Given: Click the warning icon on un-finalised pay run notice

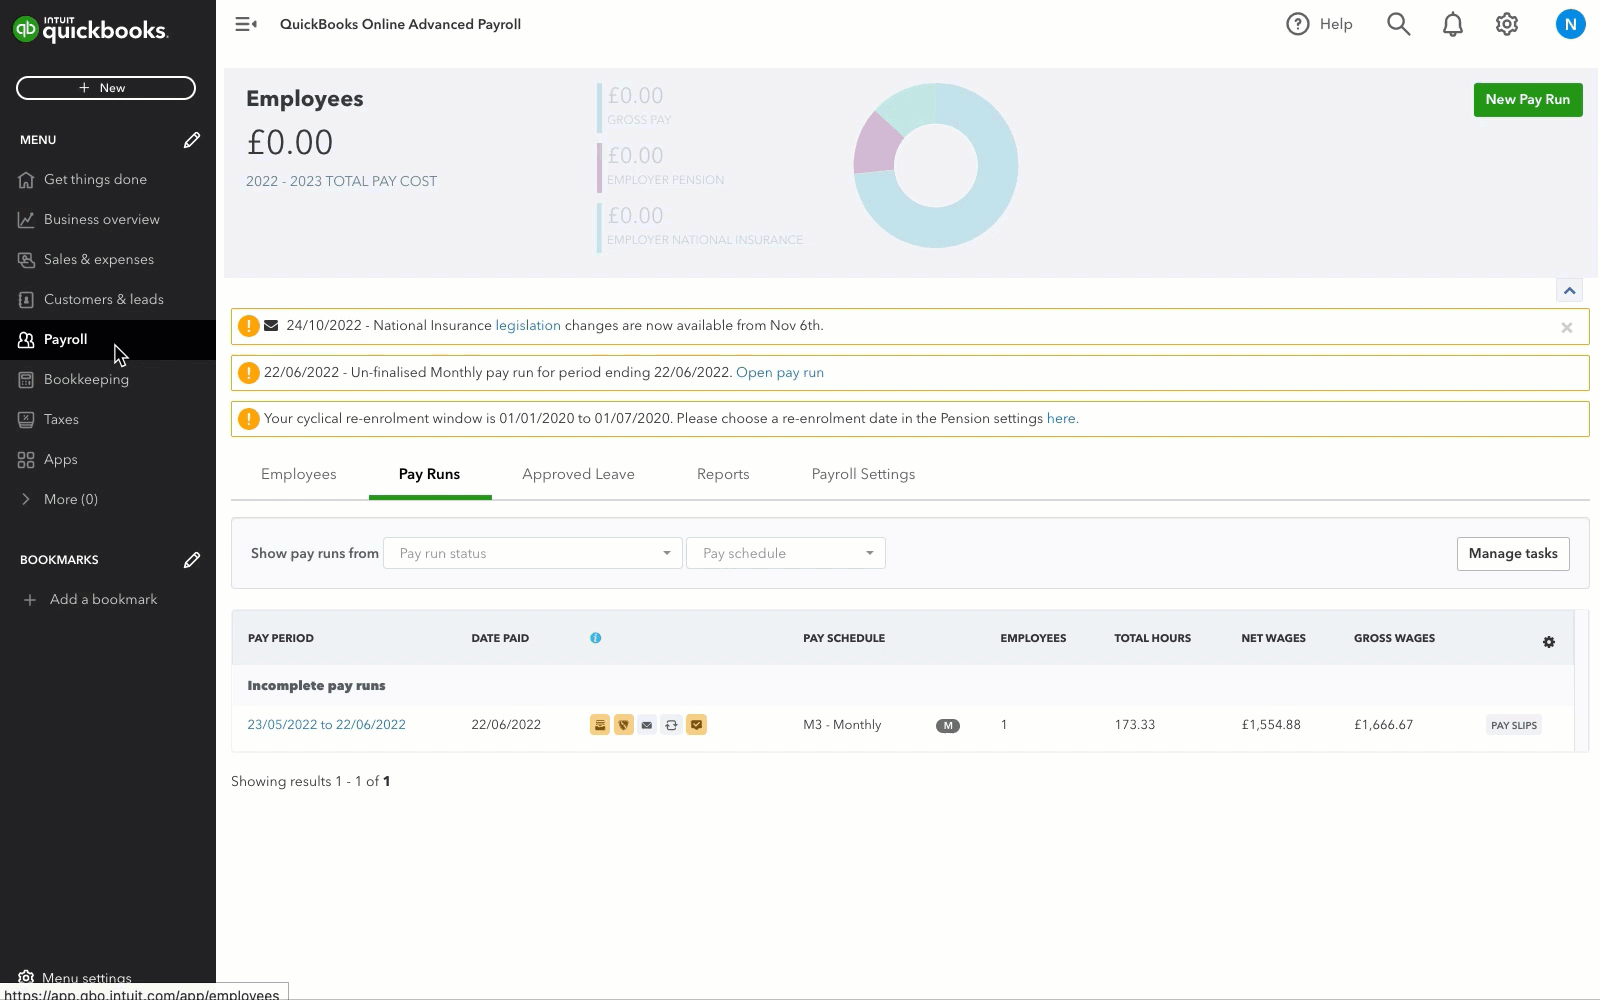Looking at the screenshot, I should pyautogui.click(x=248, y=373).
